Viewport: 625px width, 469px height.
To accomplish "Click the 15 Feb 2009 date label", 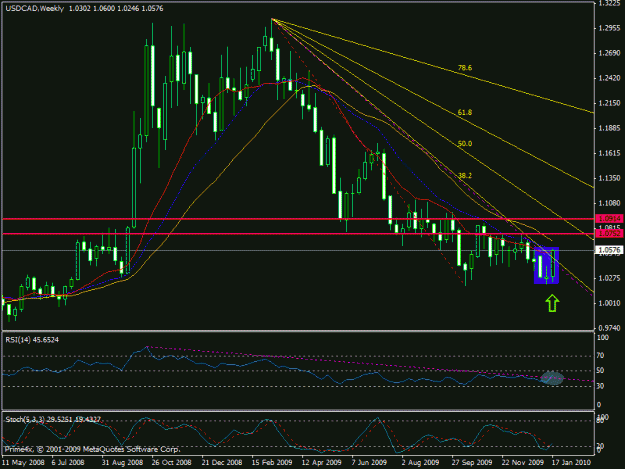I will coord(272,462).
